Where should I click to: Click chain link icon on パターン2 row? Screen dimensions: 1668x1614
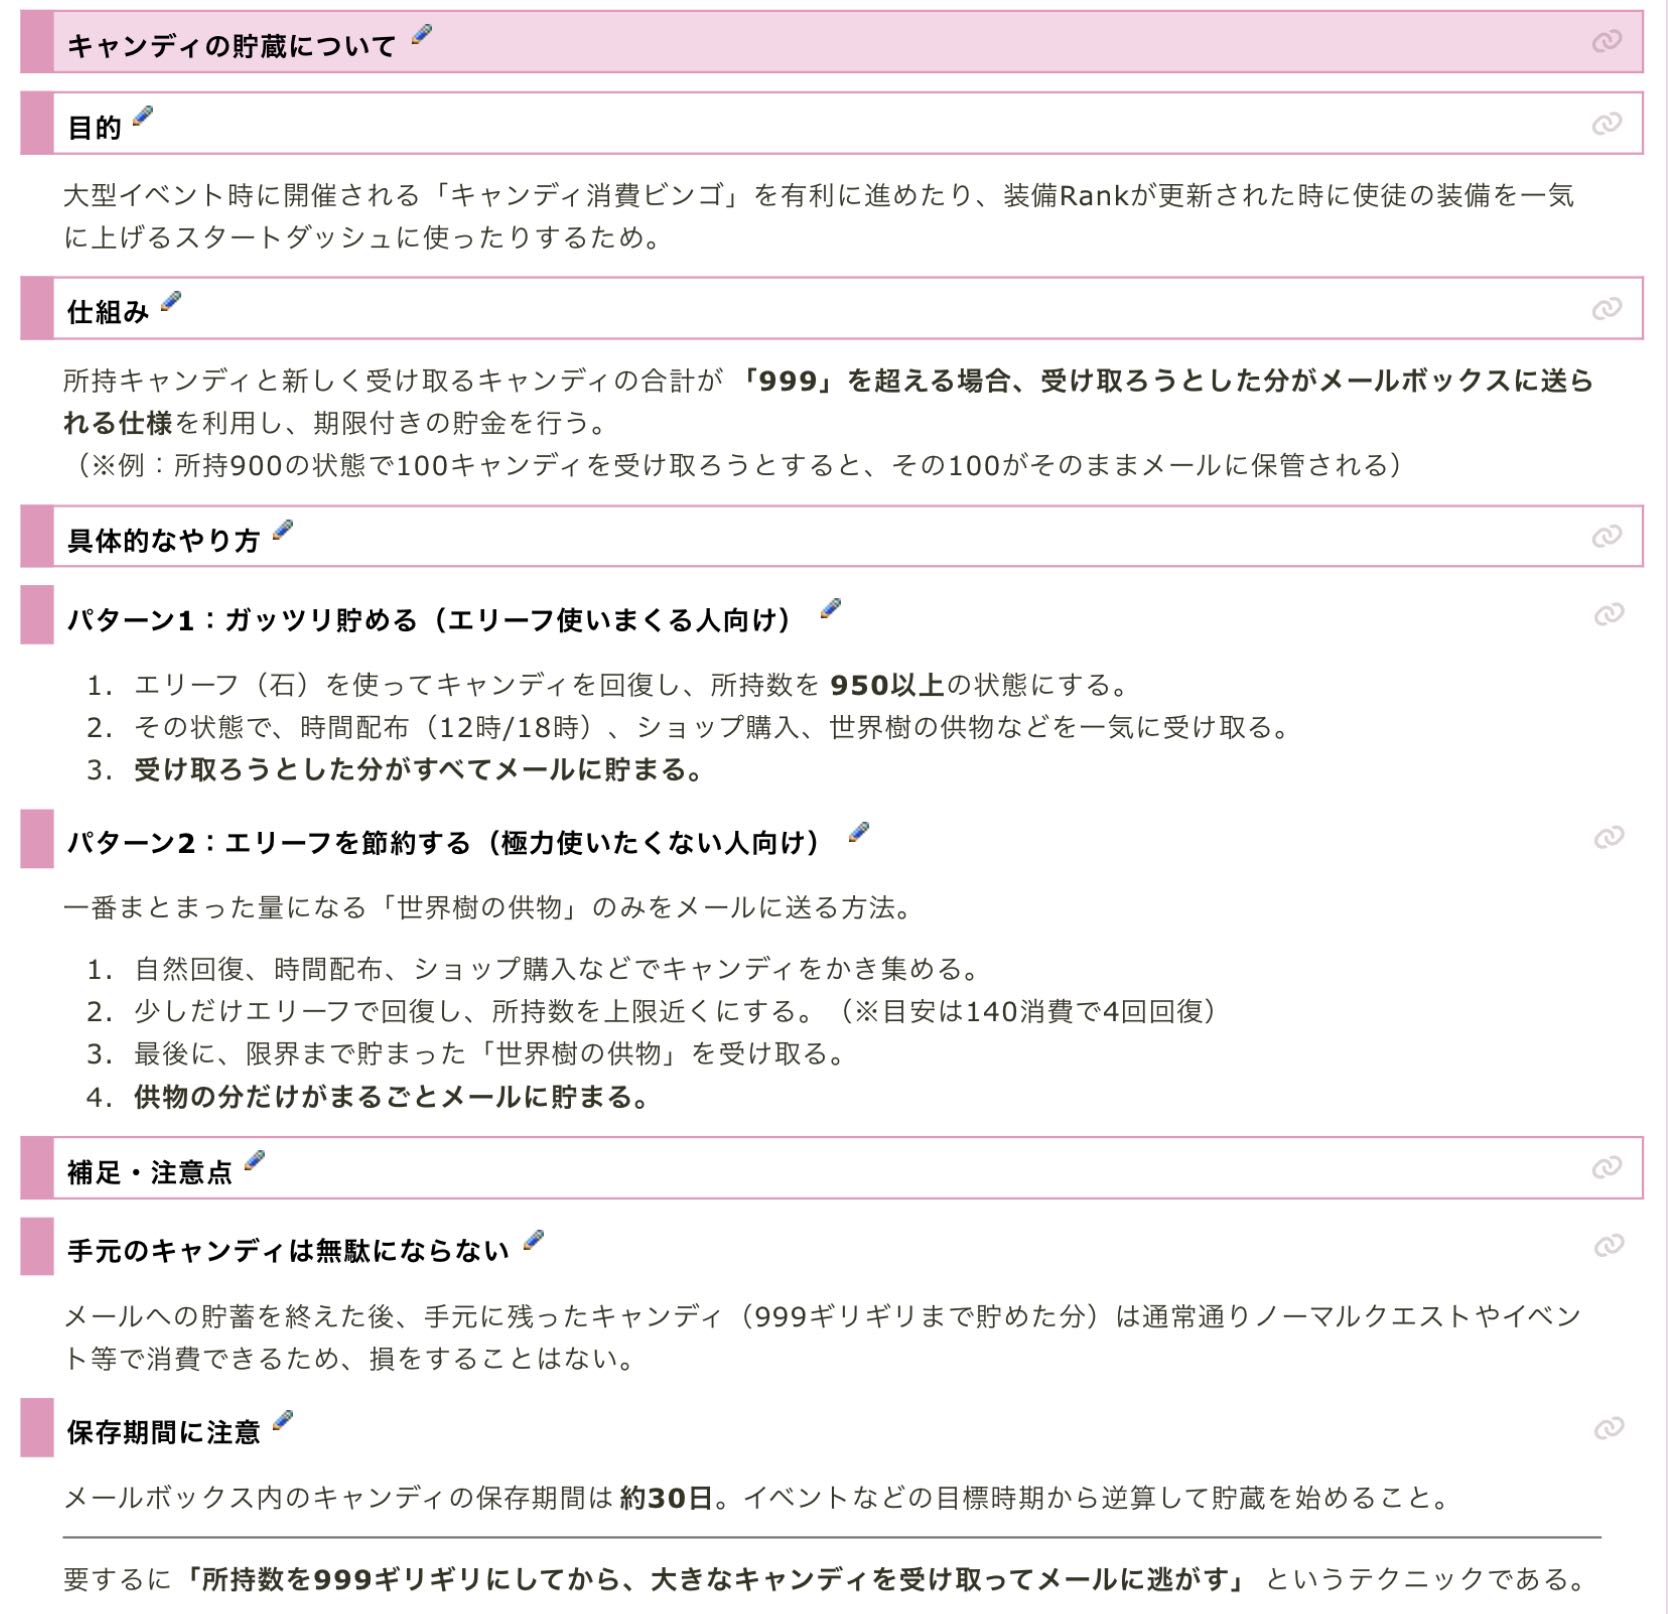click(1608, 837)
